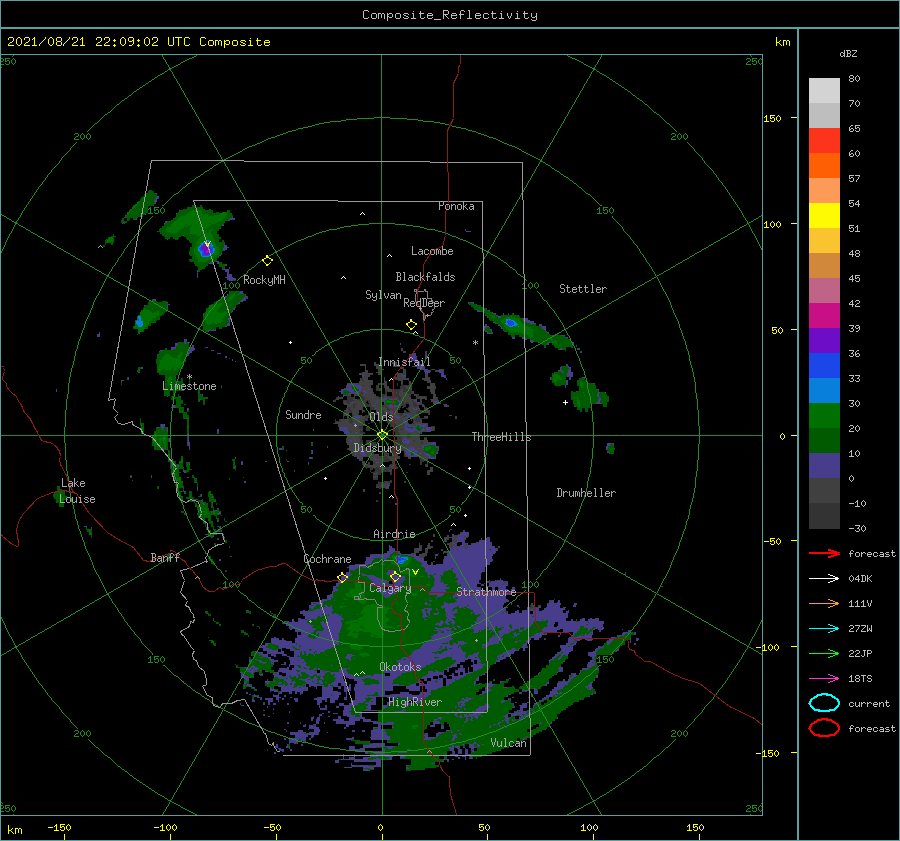Click the Olds city label
The image size is (900, 841).
(381, 417)
